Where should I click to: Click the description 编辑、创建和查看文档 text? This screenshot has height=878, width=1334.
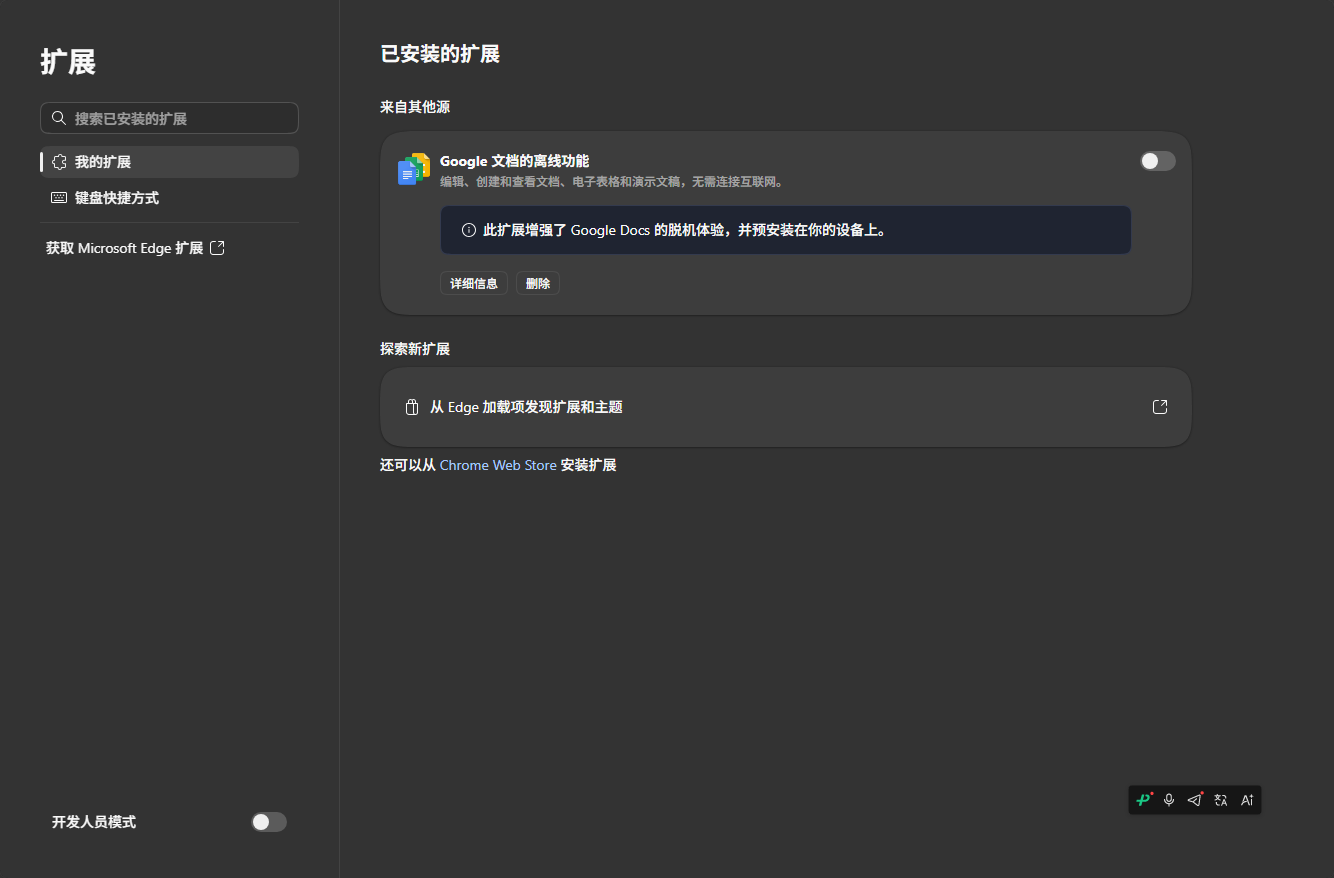[x=612, y=182]
